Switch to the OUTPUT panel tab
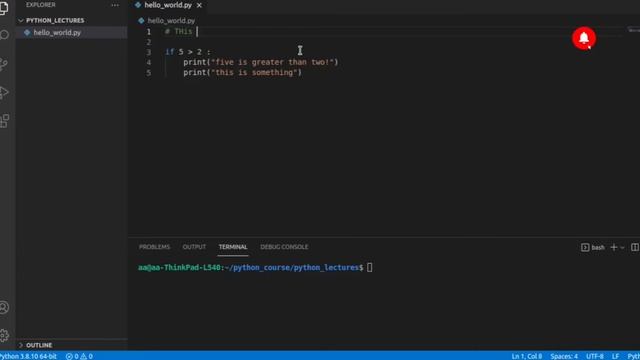 (x=194, y=247)
